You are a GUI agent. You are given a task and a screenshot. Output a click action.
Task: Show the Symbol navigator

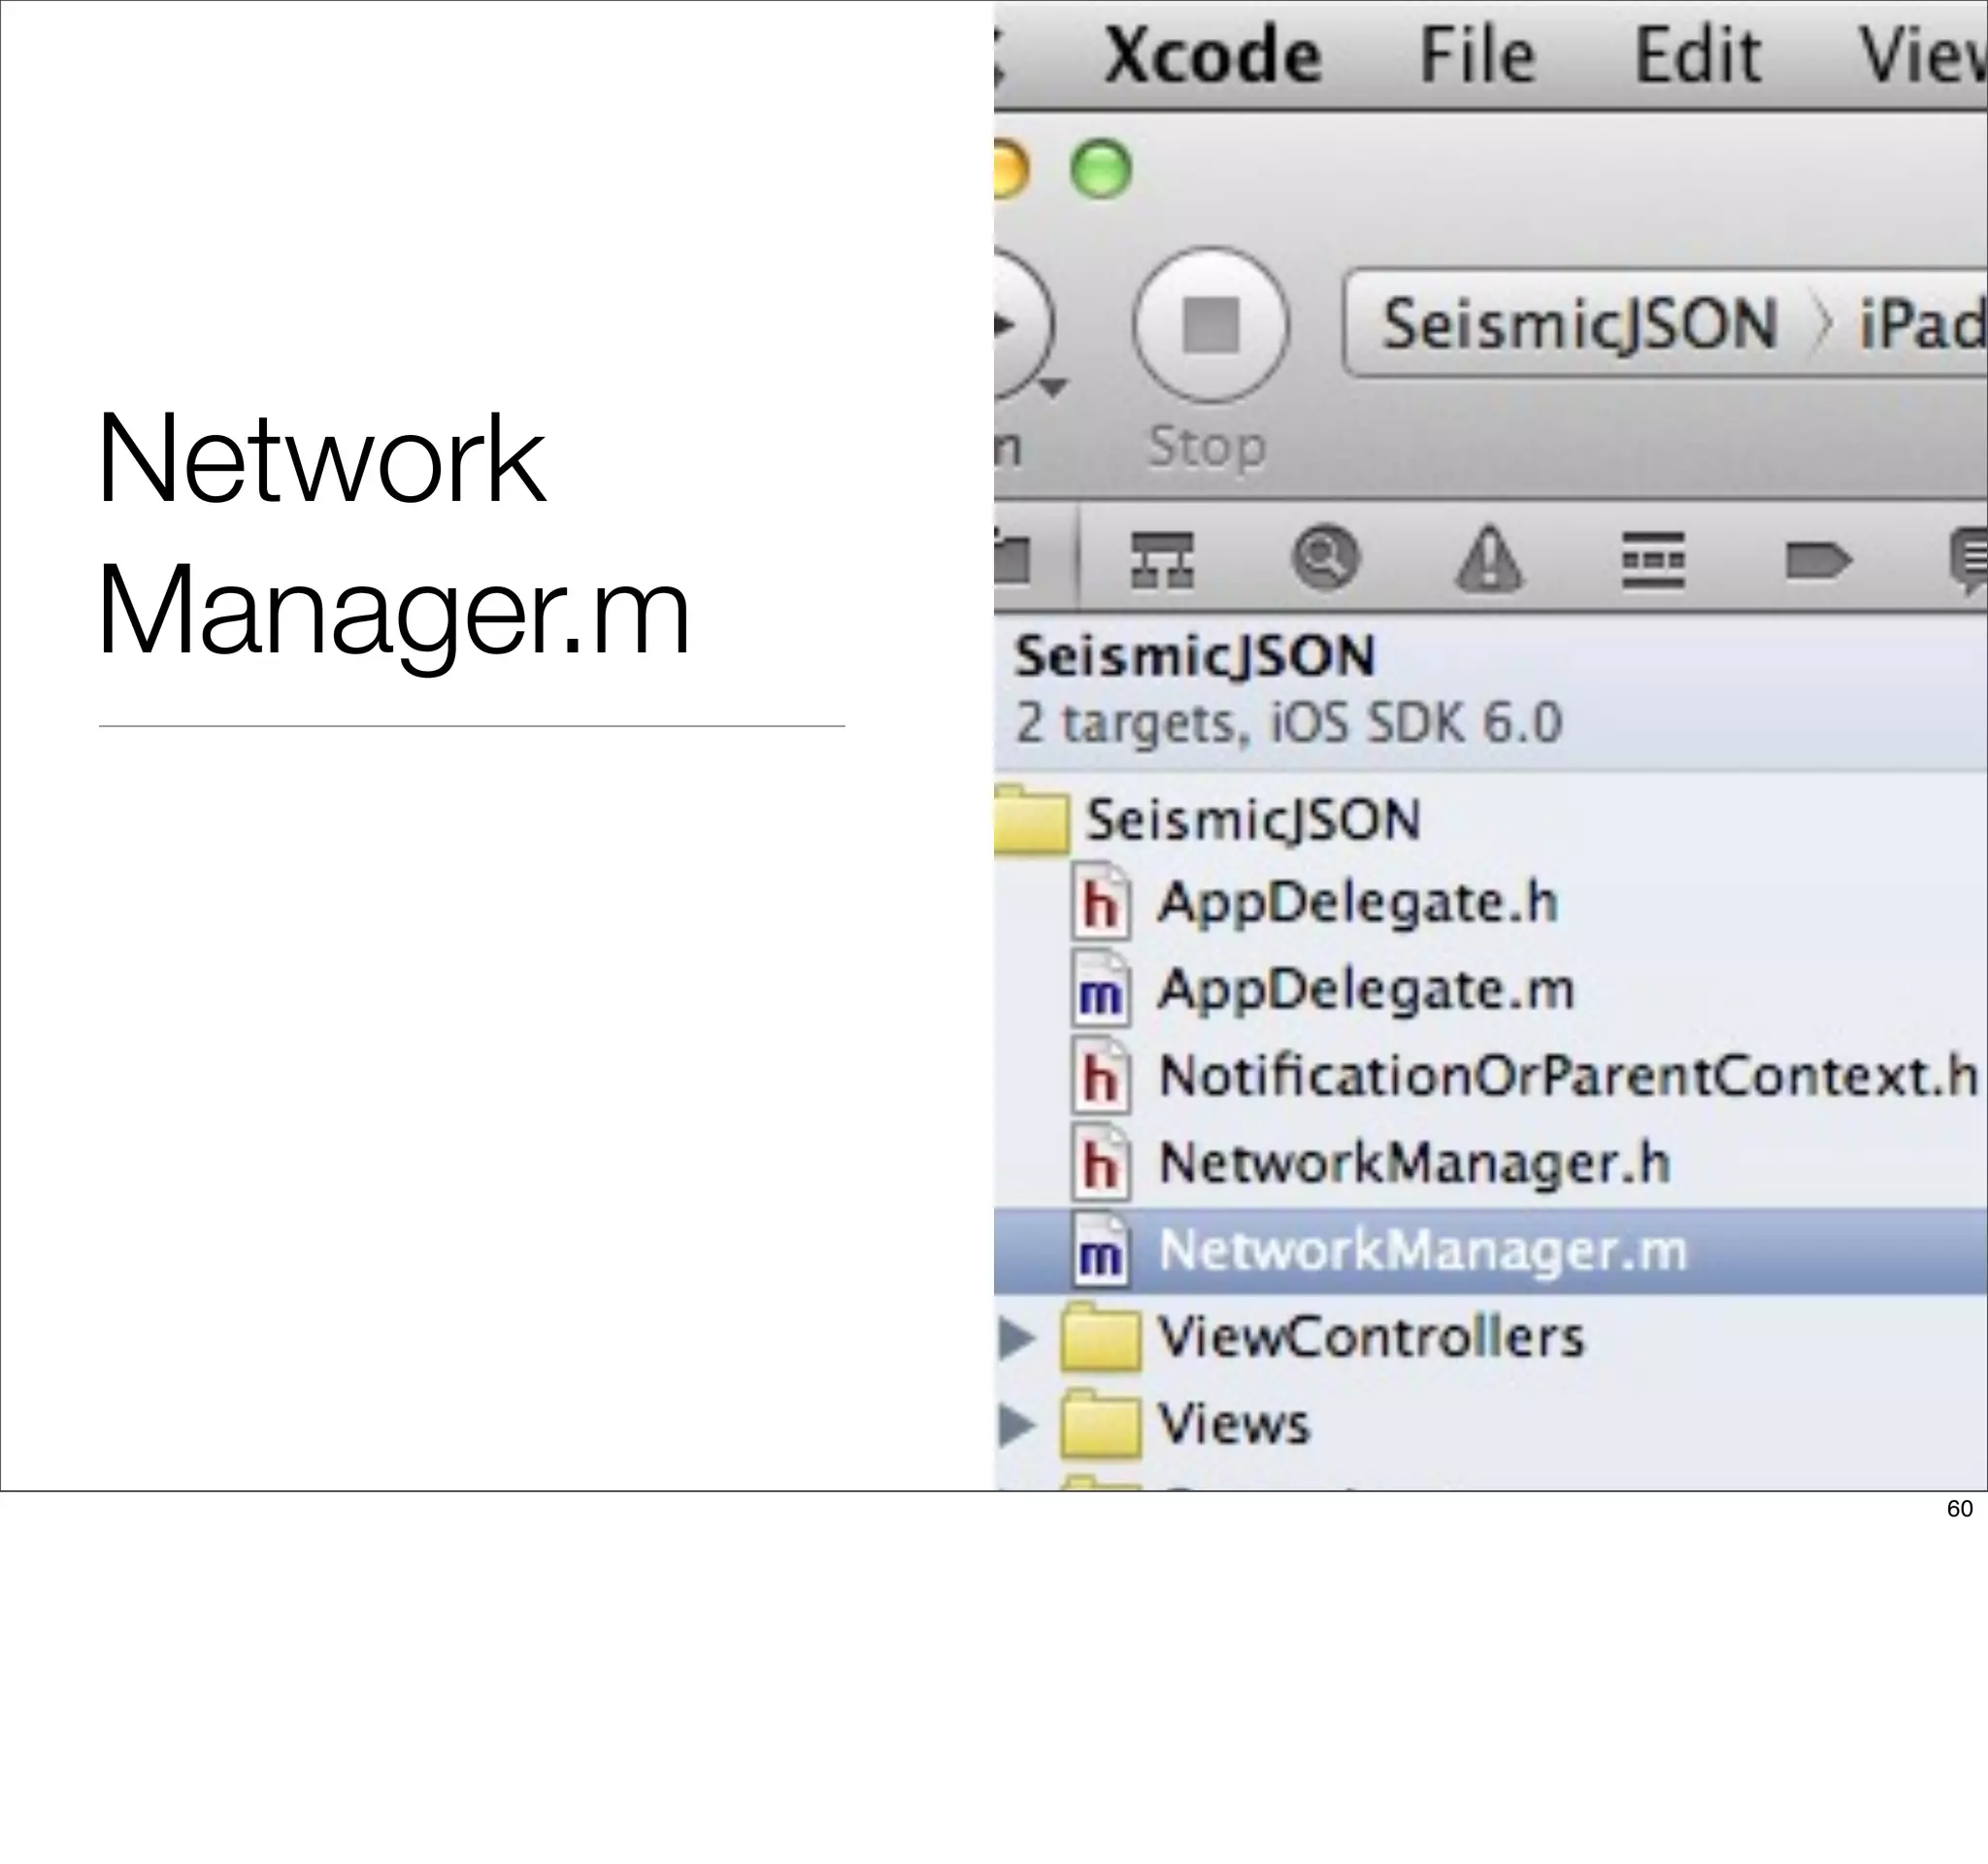click(x=1161, y=559)
